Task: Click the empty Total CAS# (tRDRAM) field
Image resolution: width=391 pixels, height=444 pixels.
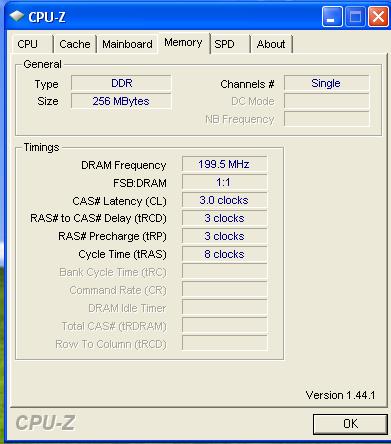Action: [x=224, y=325]
